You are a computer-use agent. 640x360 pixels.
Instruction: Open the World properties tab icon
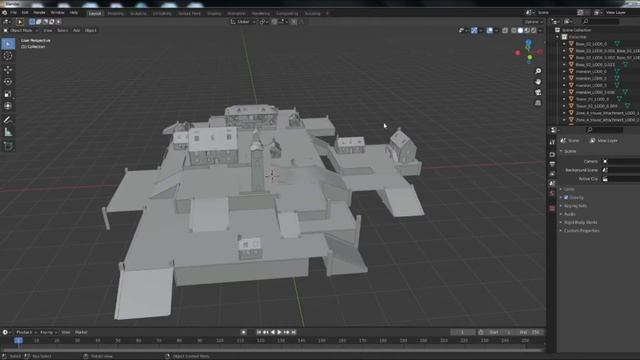[552, 193]
